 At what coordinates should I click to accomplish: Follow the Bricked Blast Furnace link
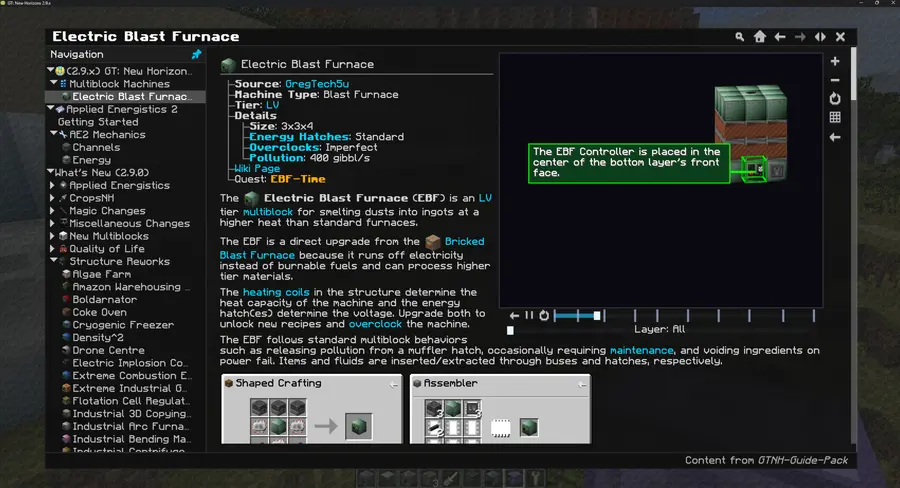tap(352, 248)
